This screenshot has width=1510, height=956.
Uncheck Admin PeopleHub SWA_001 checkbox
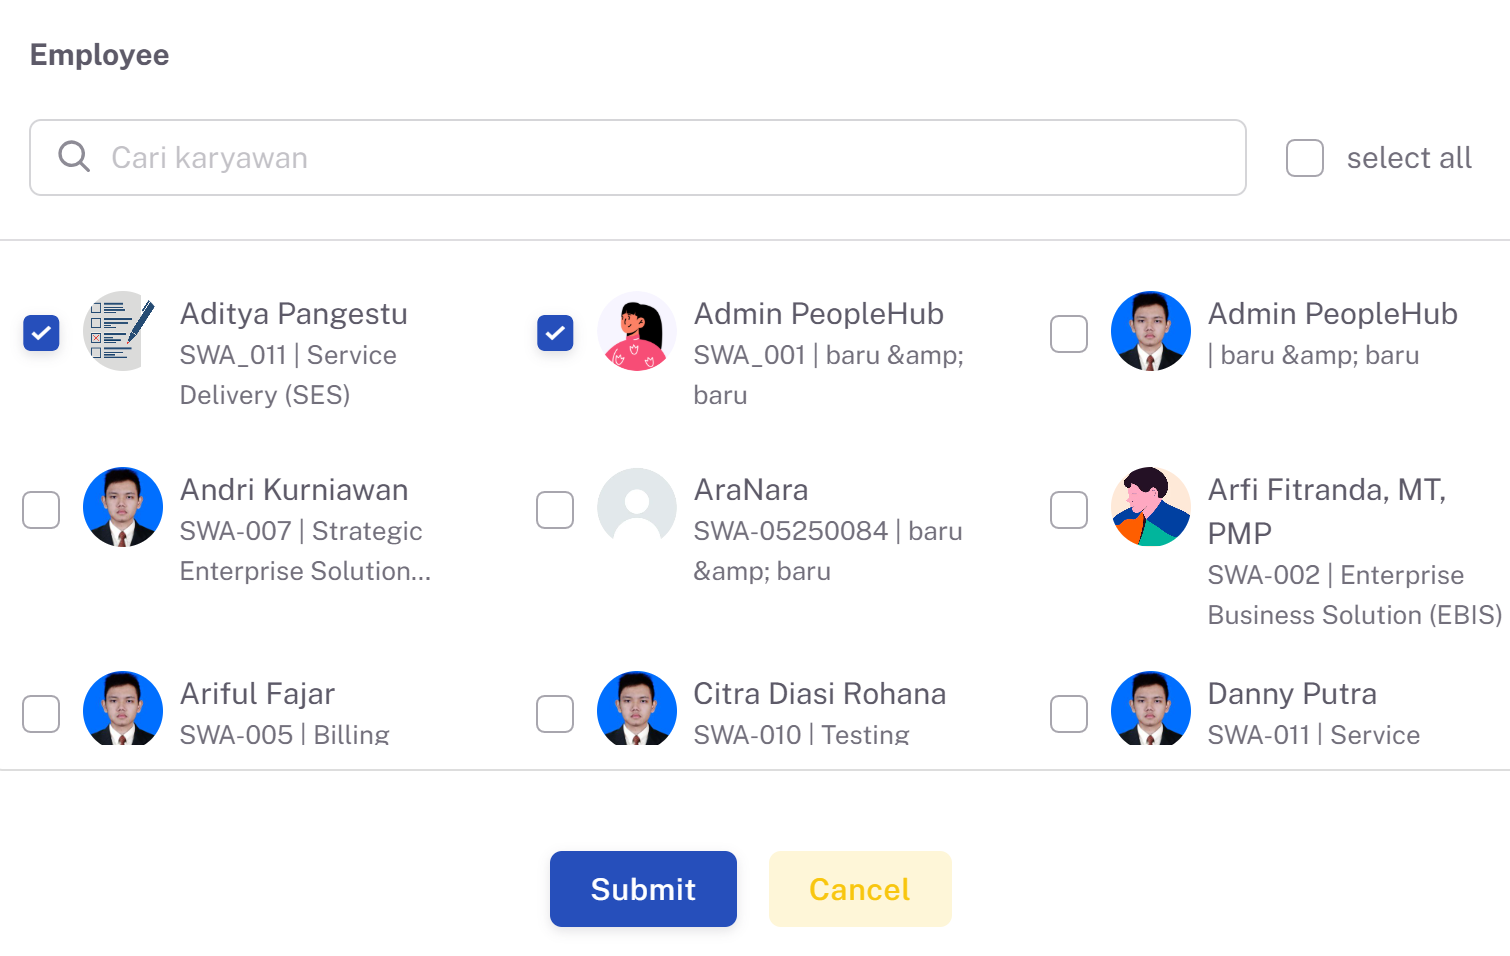[x=555, y=333]
